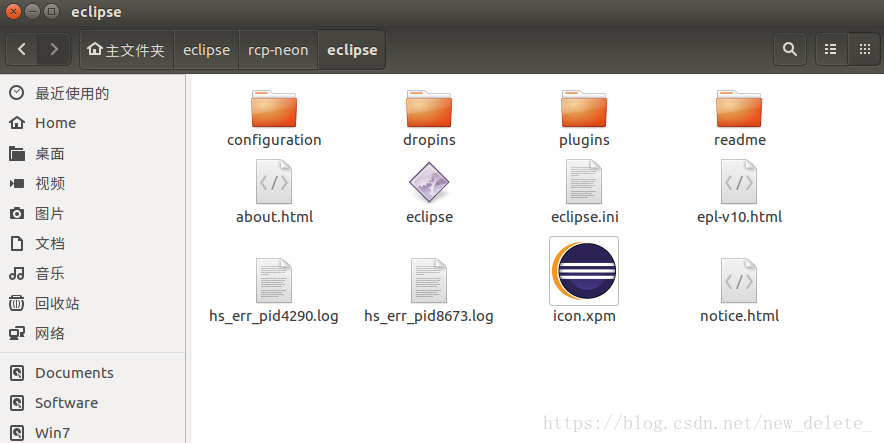884x443 pixels.
Task: Click the drive icon beside Documents
Action: tap(17, 373)
